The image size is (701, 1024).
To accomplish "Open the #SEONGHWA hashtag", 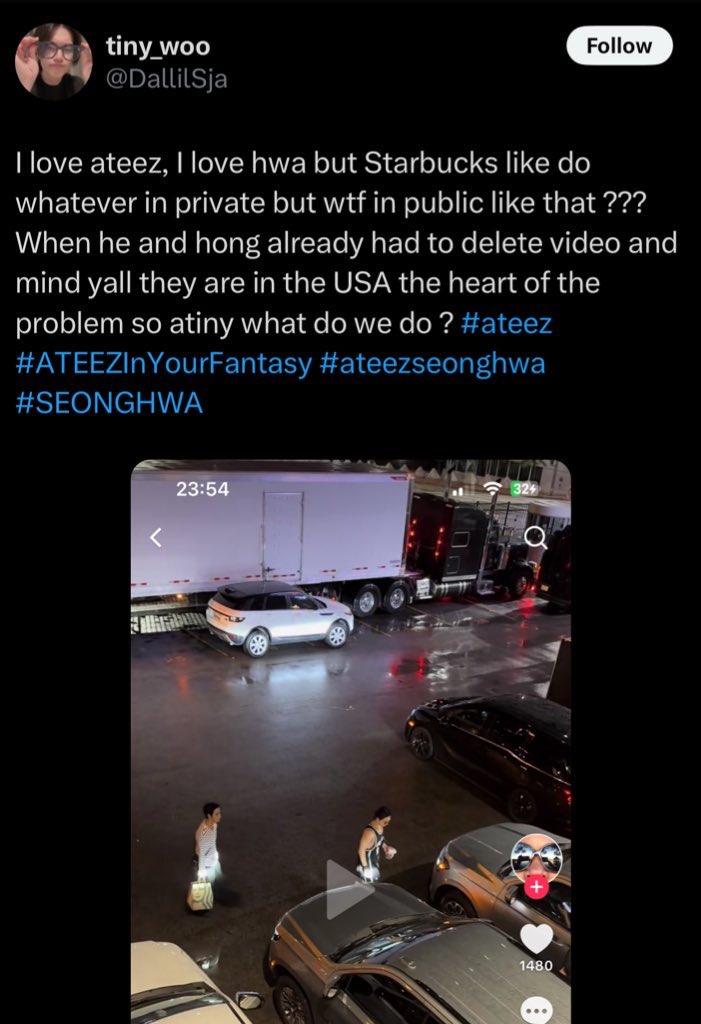I will (x=109, y=403).
